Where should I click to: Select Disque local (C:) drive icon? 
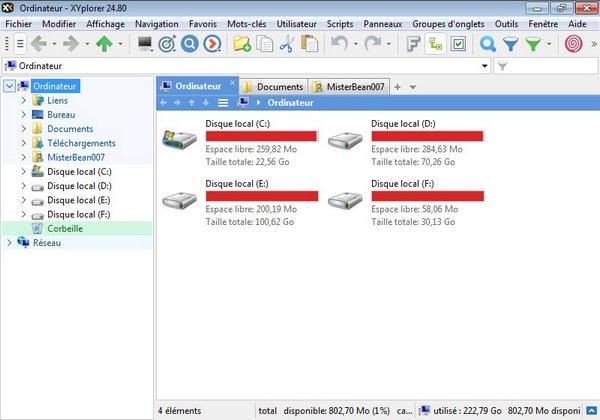pos(179,139)
